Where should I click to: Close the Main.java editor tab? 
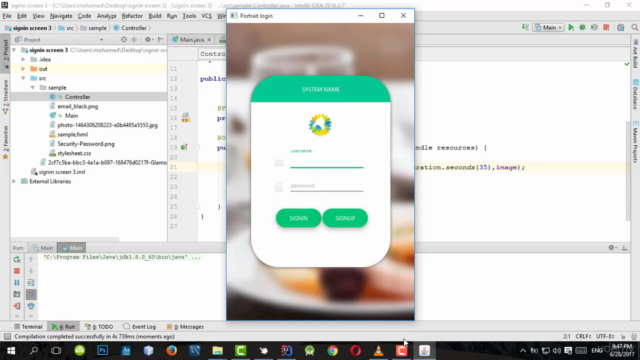(209, 40)
